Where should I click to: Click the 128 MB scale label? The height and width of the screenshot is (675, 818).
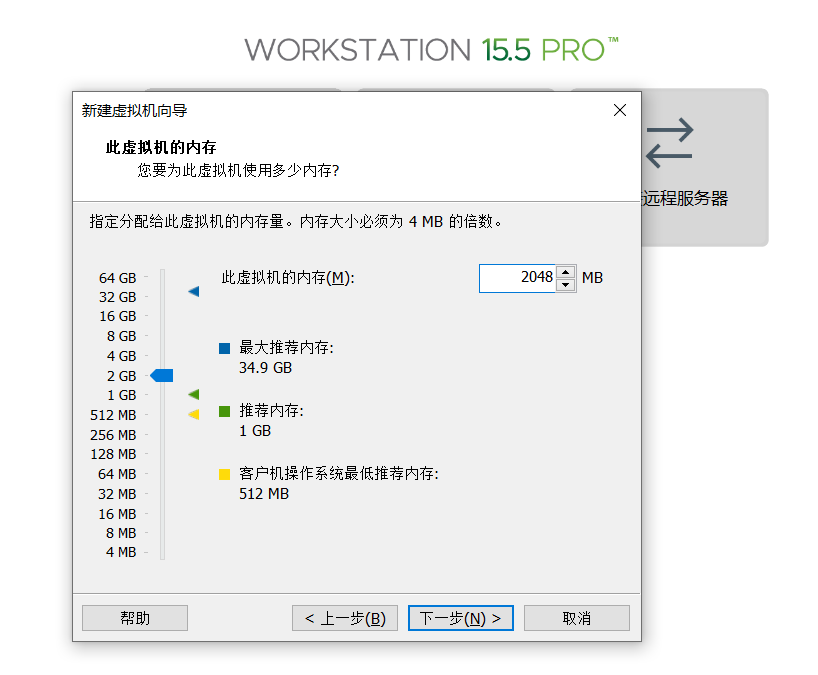(113, 454)
